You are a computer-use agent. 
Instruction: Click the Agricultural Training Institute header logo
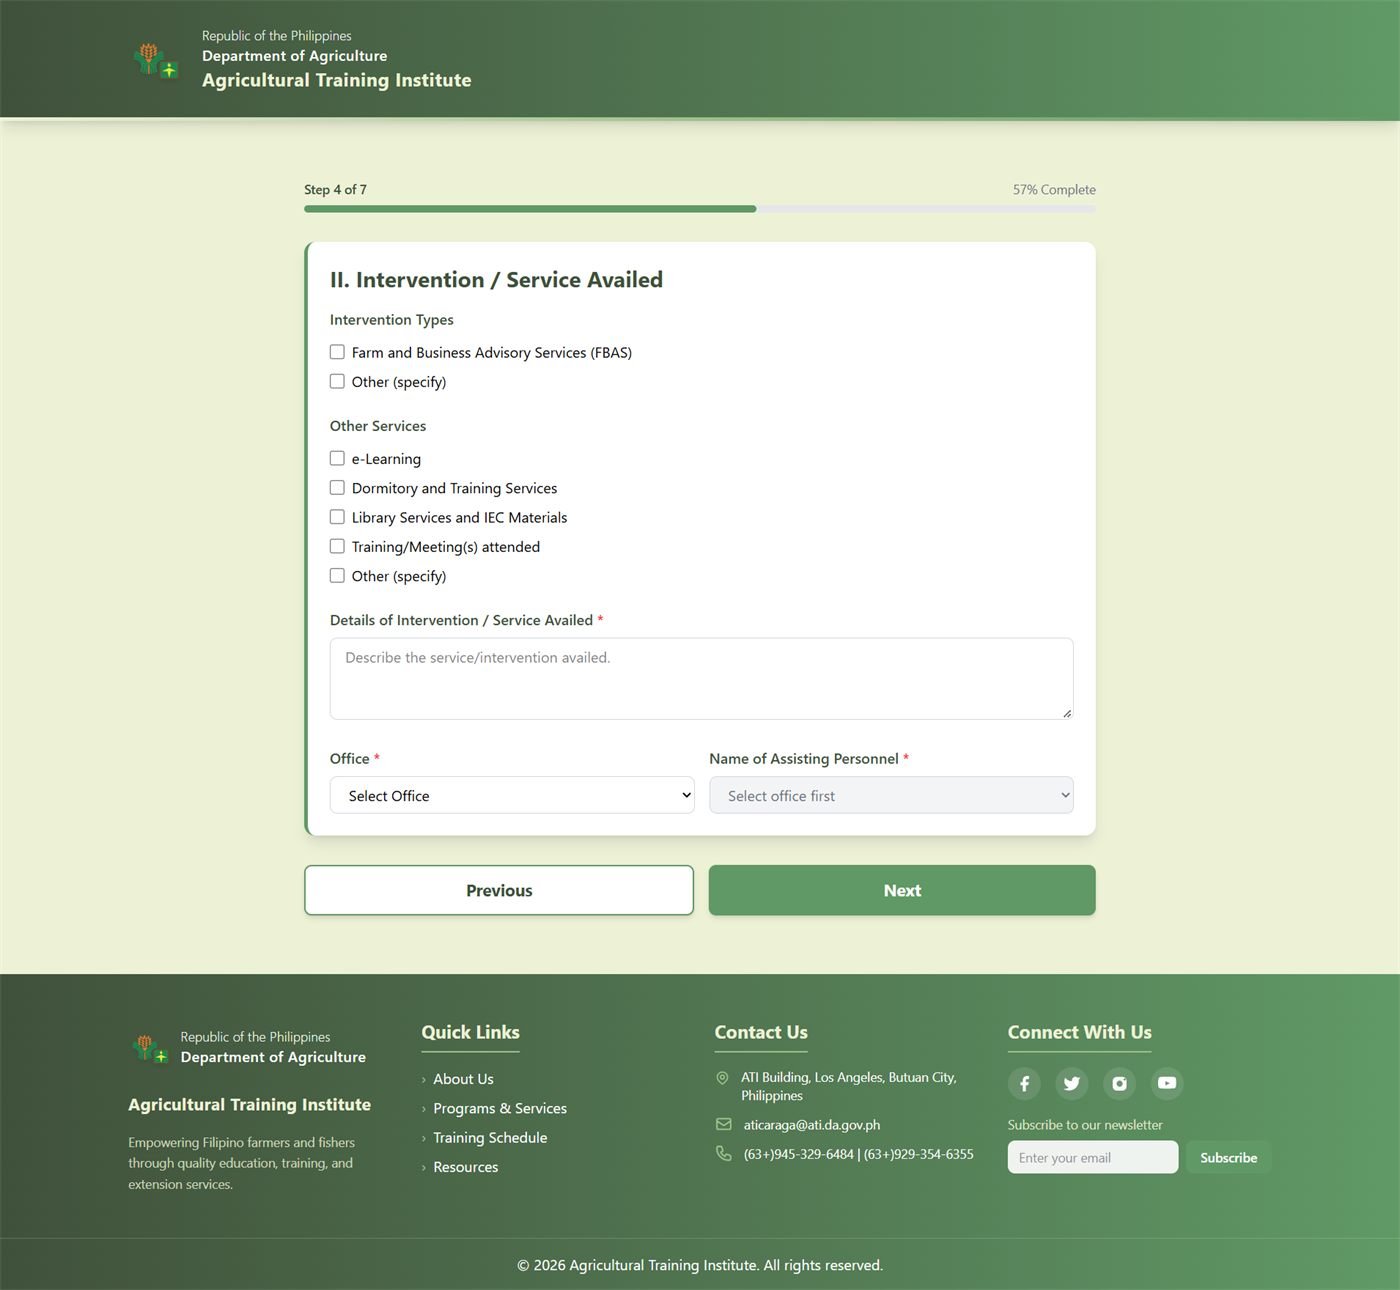(156, 61)
